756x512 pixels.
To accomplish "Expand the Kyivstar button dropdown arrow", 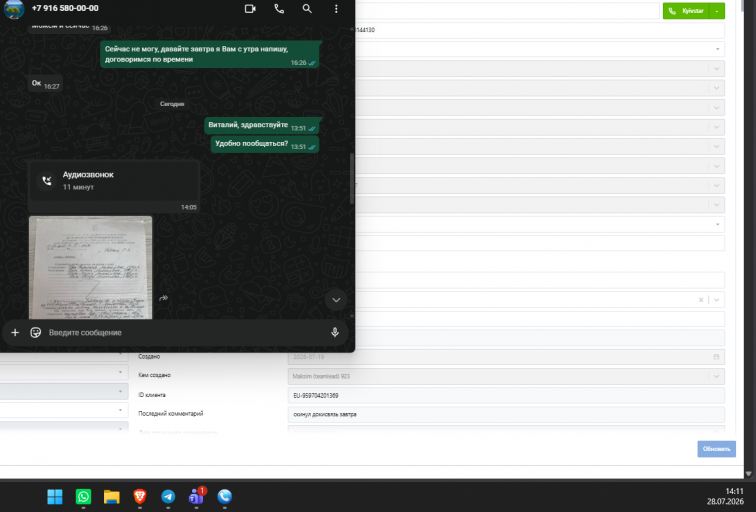I will click(718, 11).
